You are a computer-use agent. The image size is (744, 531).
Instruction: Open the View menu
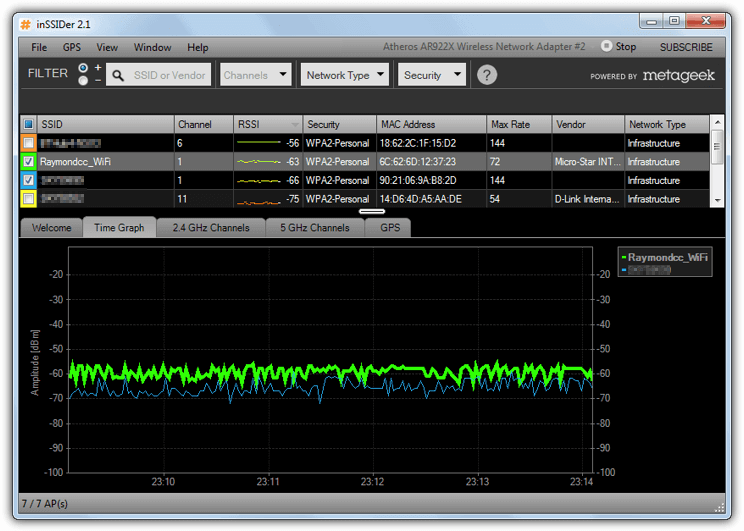(107, 47)
